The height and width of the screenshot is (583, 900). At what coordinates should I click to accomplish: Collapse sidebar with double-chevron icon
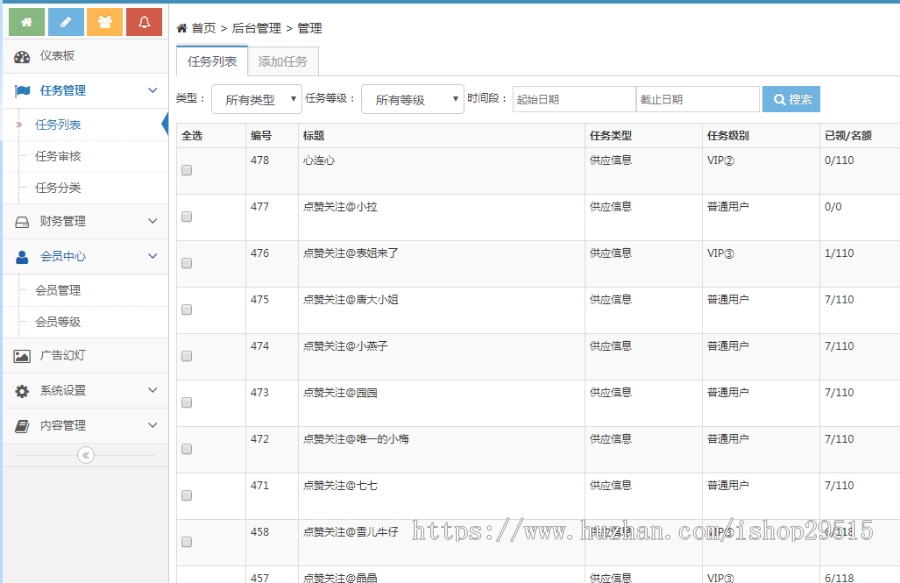point(85,455)
